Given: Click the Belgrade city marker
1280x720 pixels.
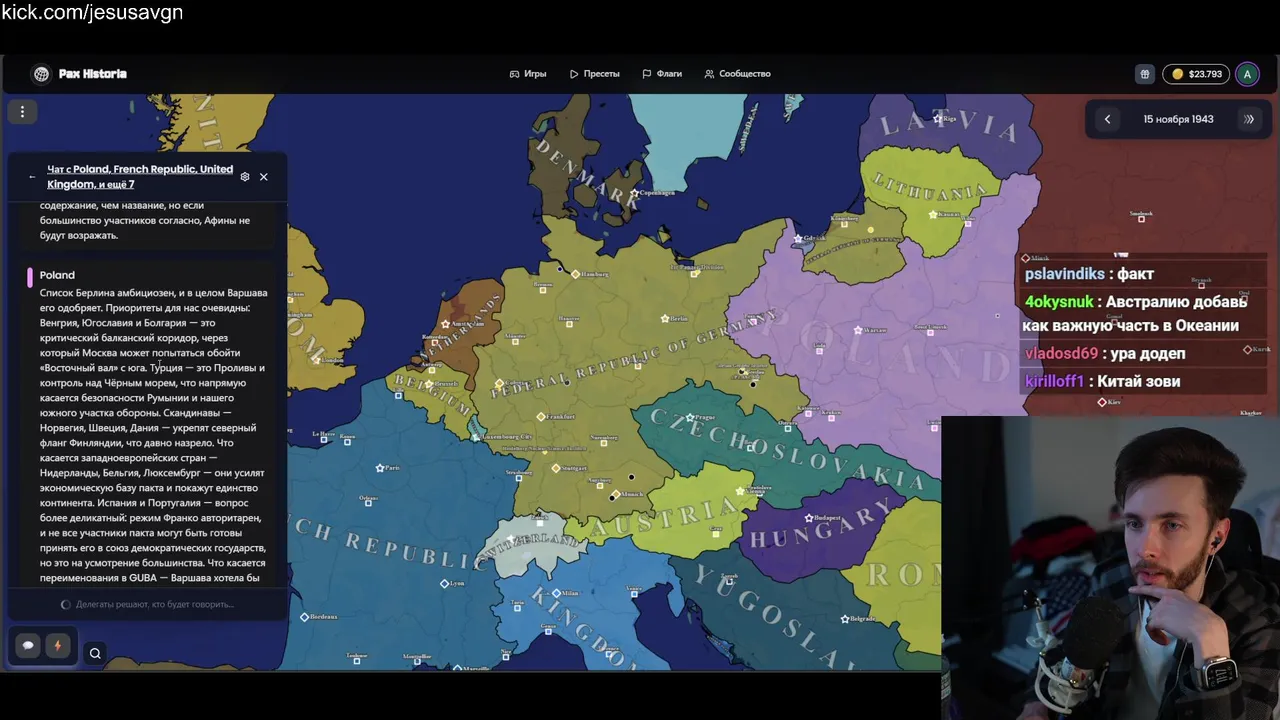Looking at the screenshot, I should (845, 619).
